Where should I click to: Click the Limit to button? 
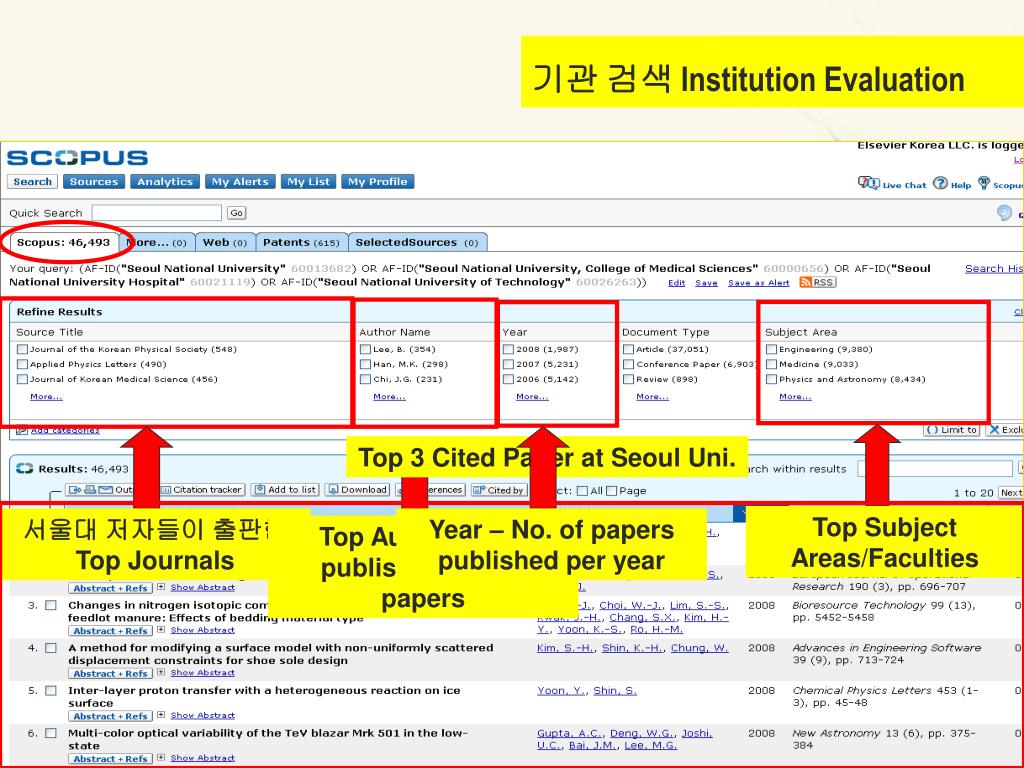pos(952,430)
